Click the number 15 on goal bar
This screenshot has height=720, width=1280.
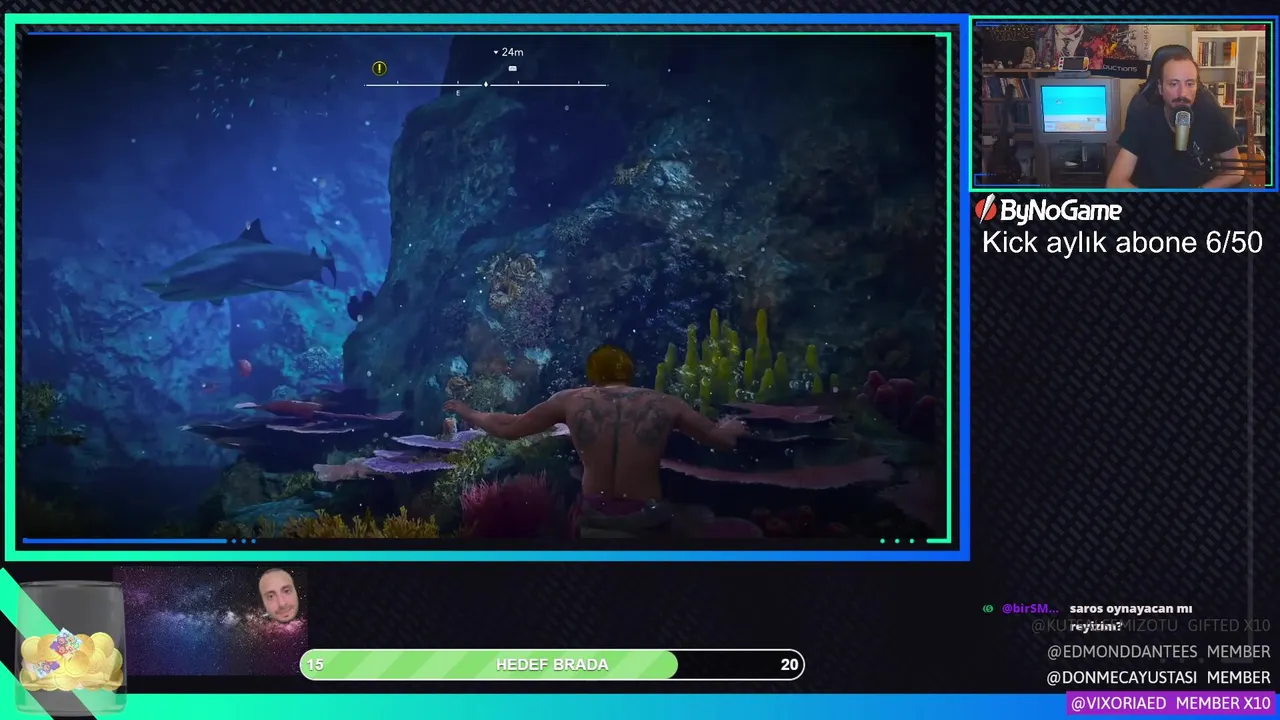pos(315,664)
